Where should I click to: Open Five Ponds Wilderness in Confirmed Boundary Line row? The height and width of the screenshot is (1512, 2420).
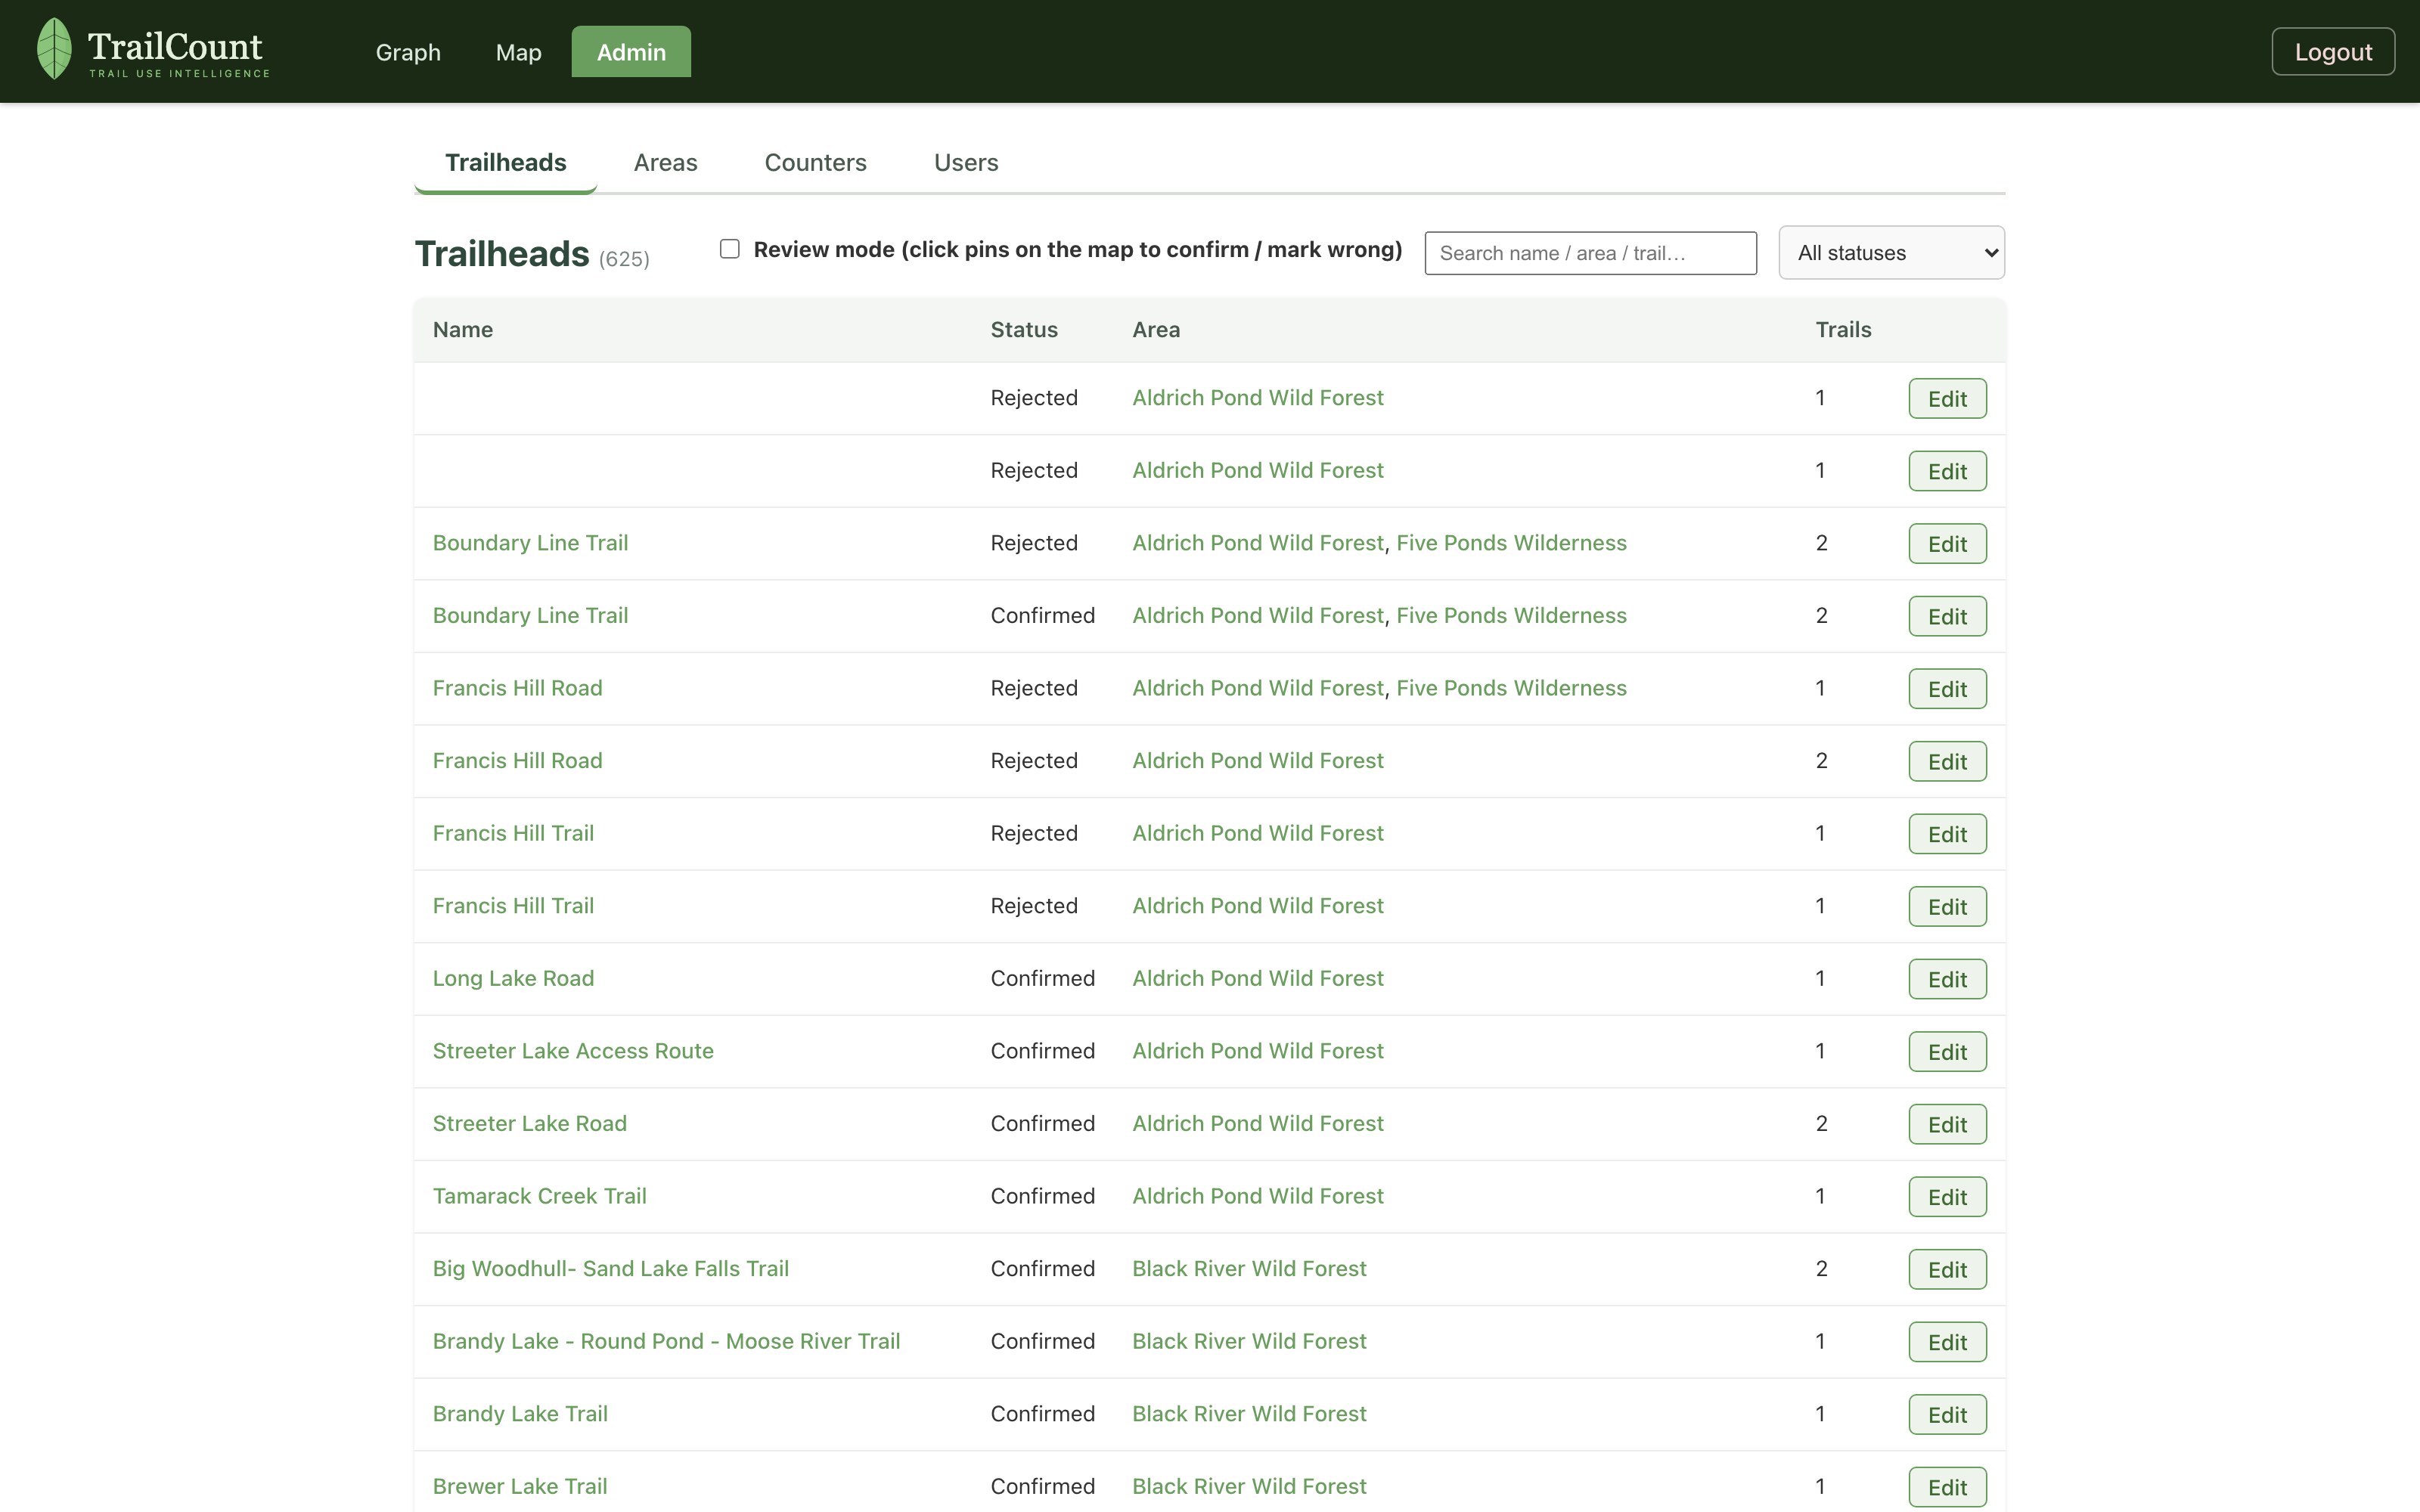[1511, 616]
